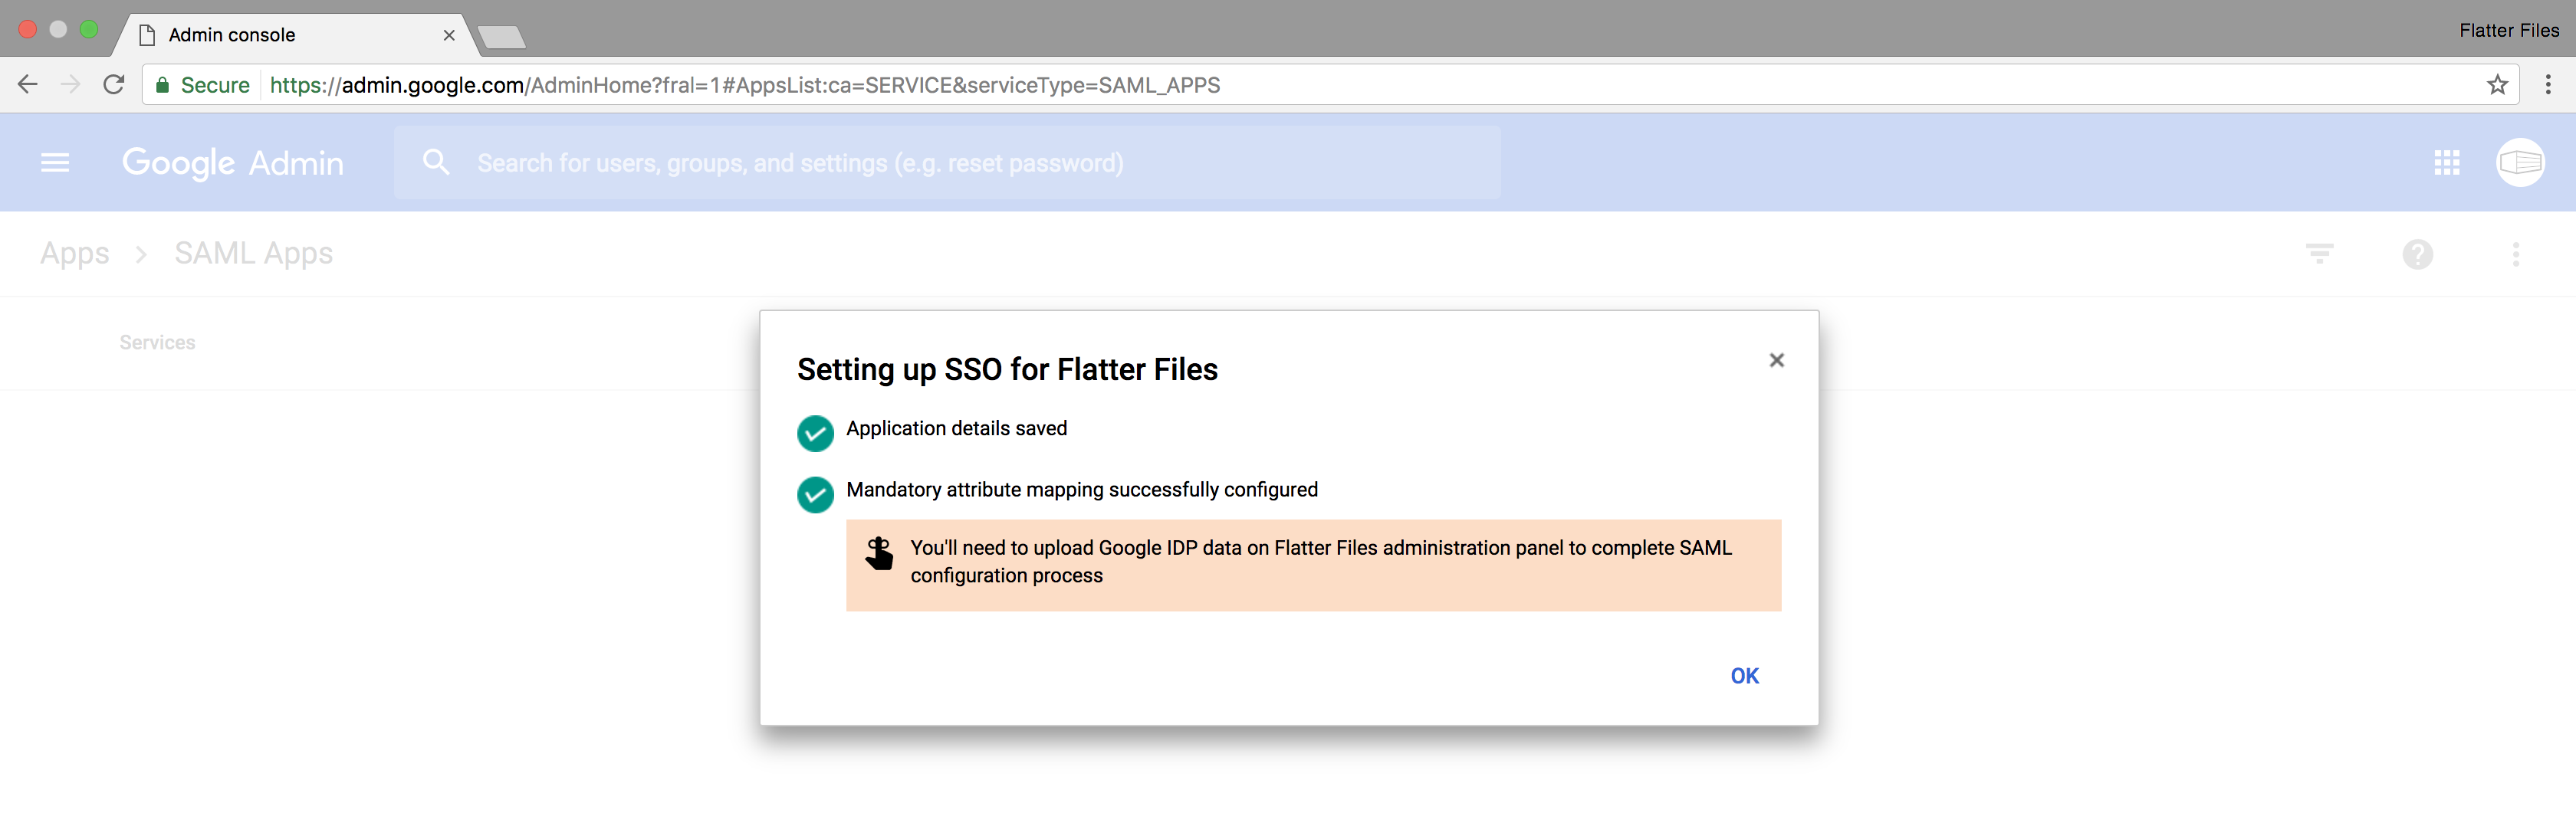Click the dialog title Setting up SSO
This screenshot has height=826, width=2576.
click(x=1007, y=370)
